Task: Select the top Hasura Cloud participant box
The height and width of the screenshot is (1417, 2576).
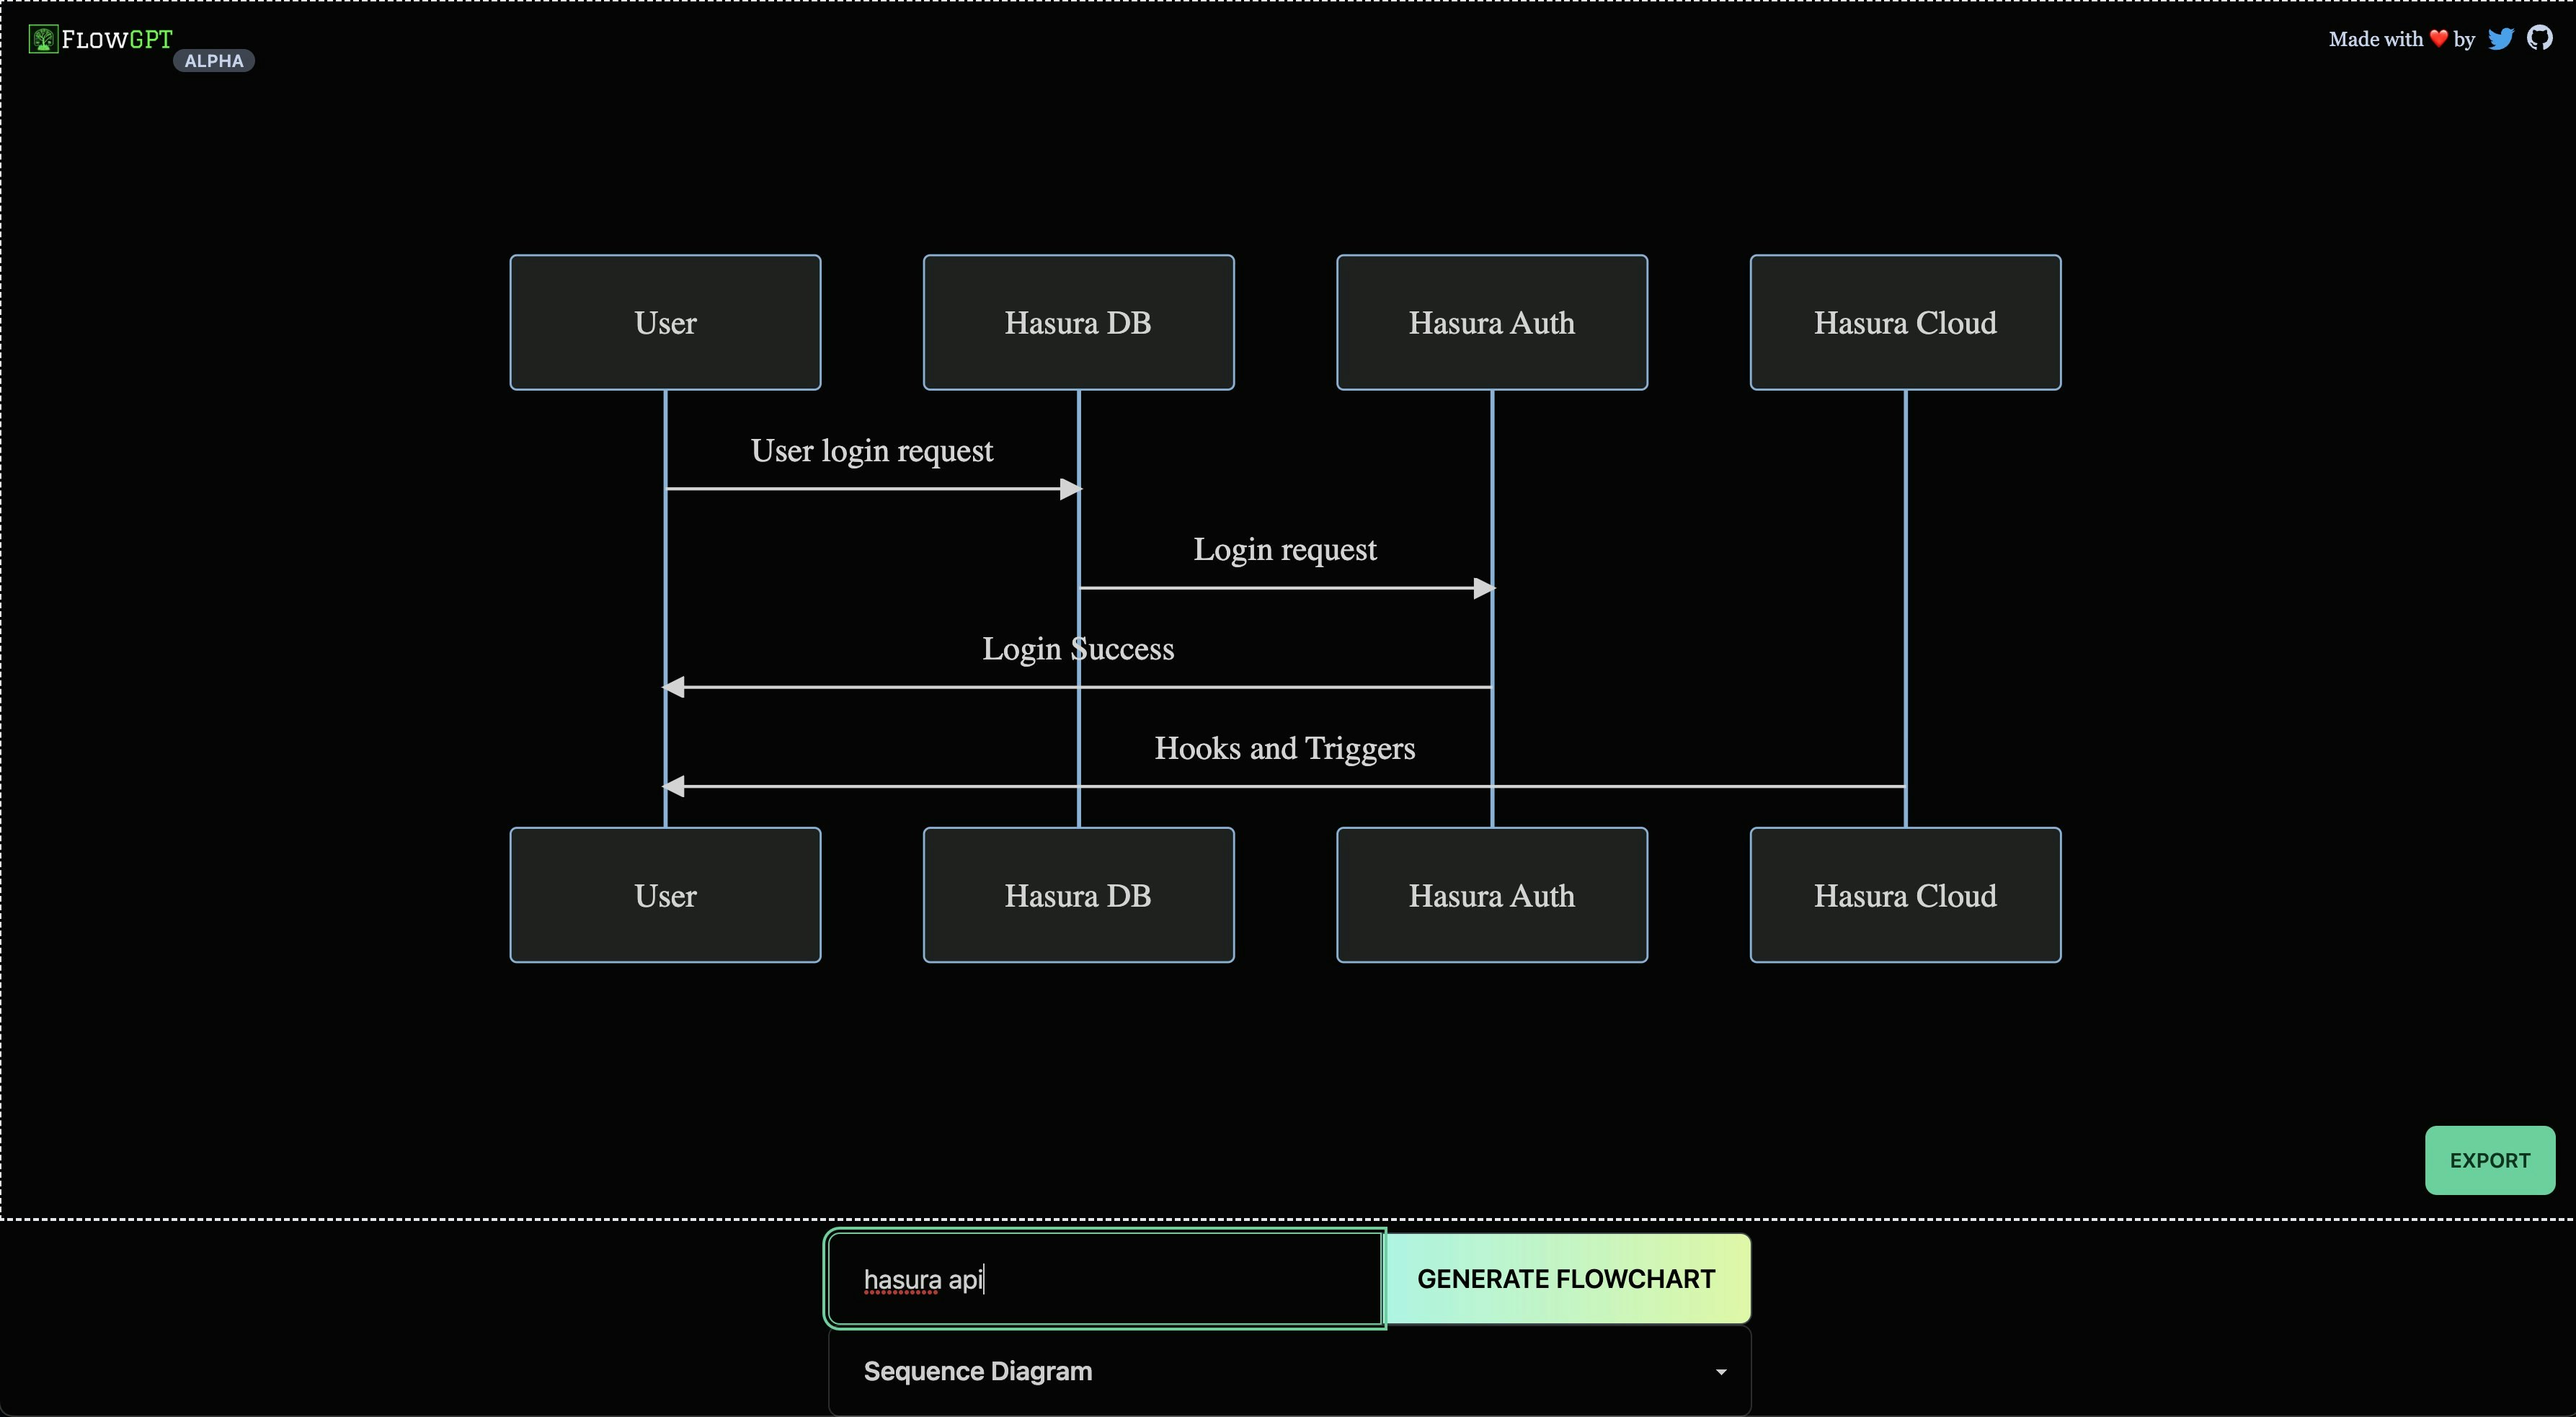Action: (1905, 322)
